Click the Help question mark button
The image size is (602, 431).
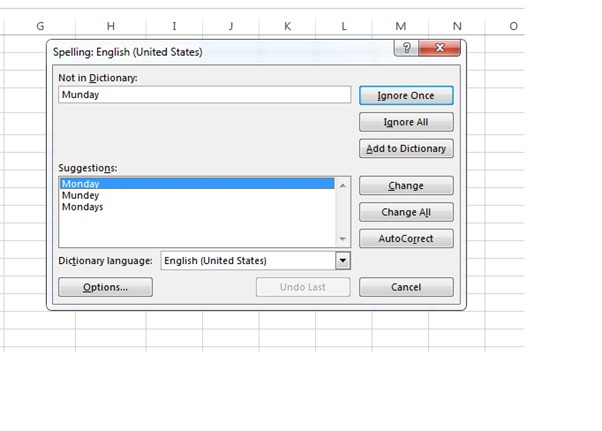(x=407, y=48)
